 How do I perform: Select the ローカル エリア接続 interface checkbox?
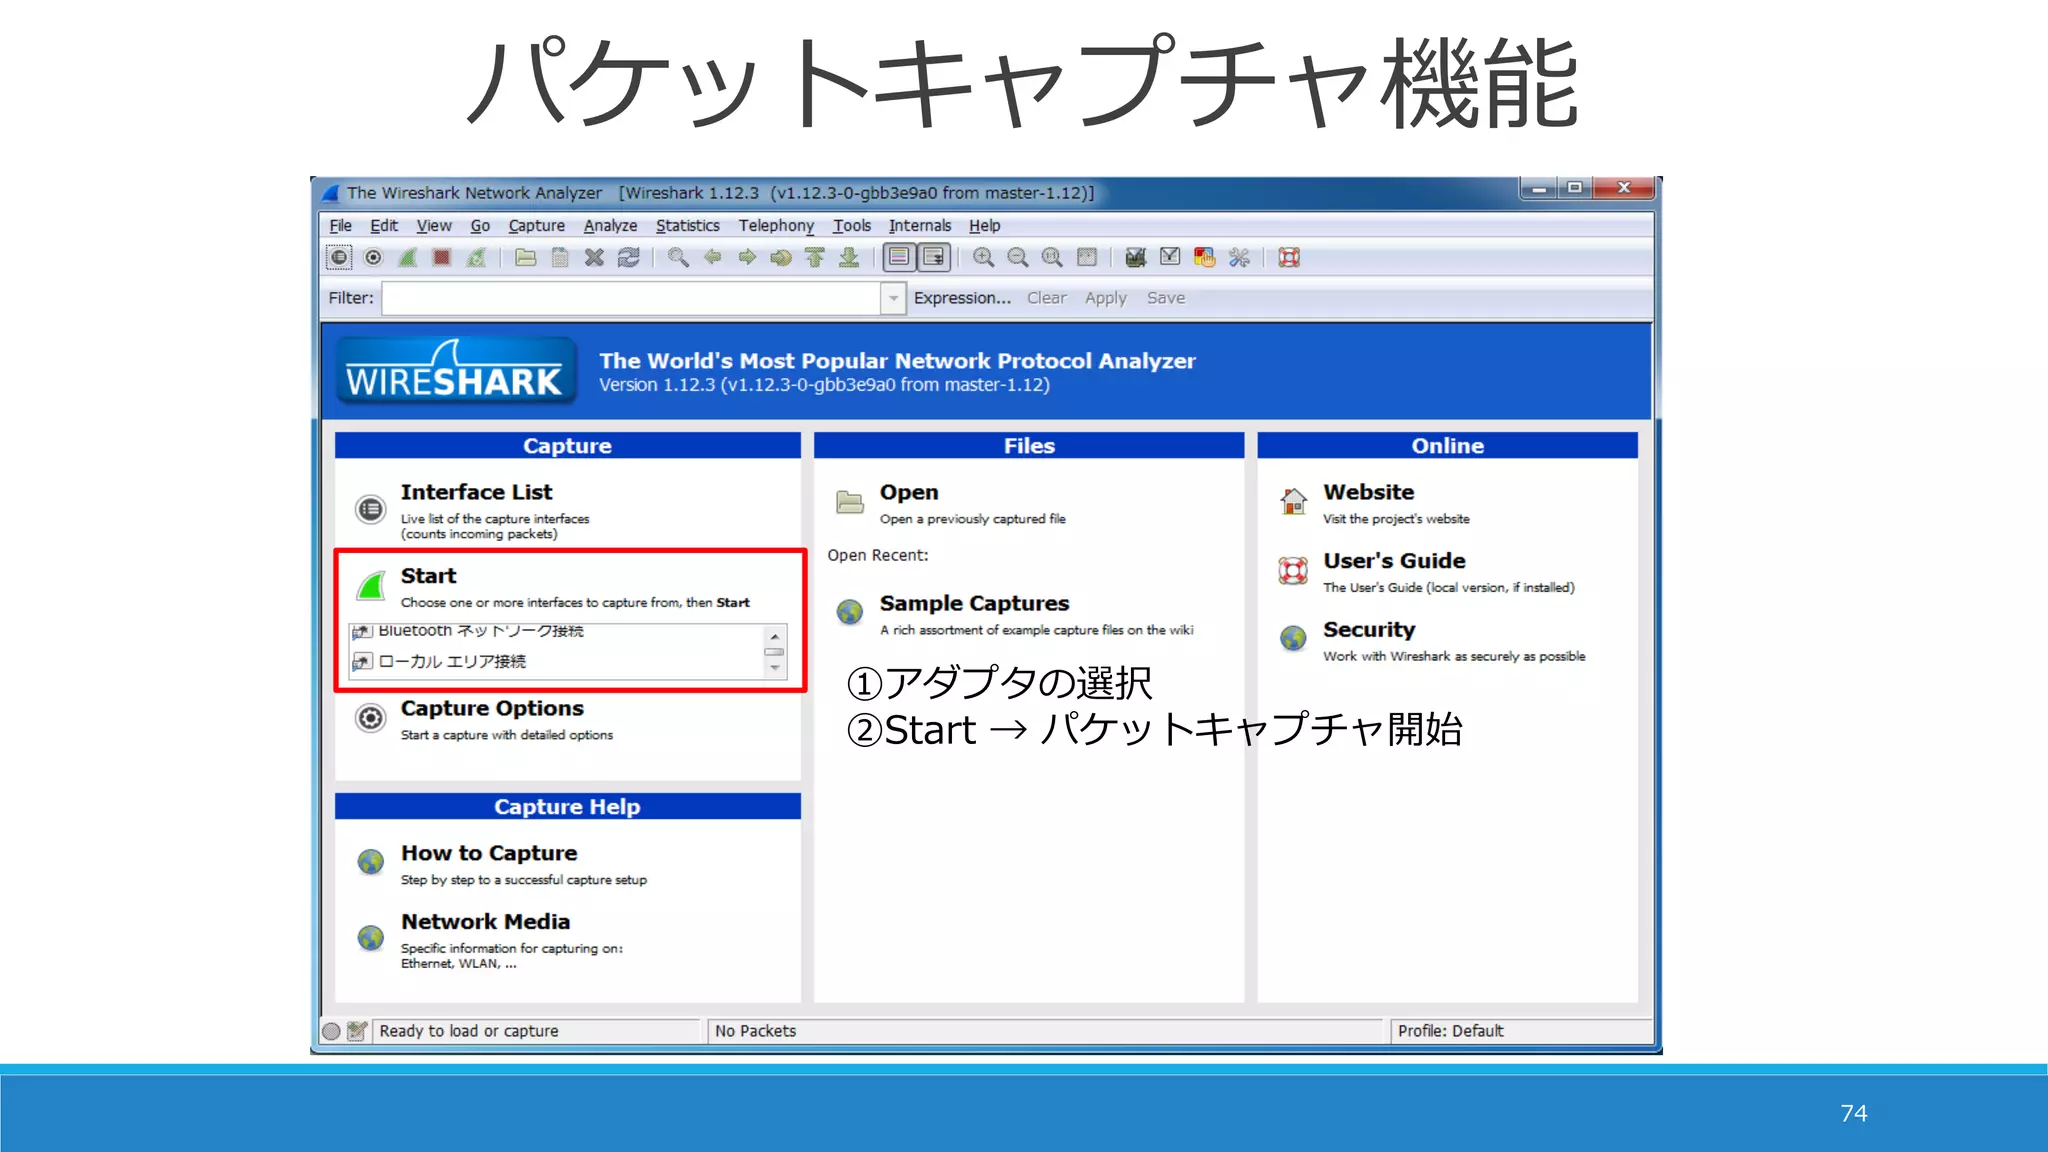click(363, 661)
